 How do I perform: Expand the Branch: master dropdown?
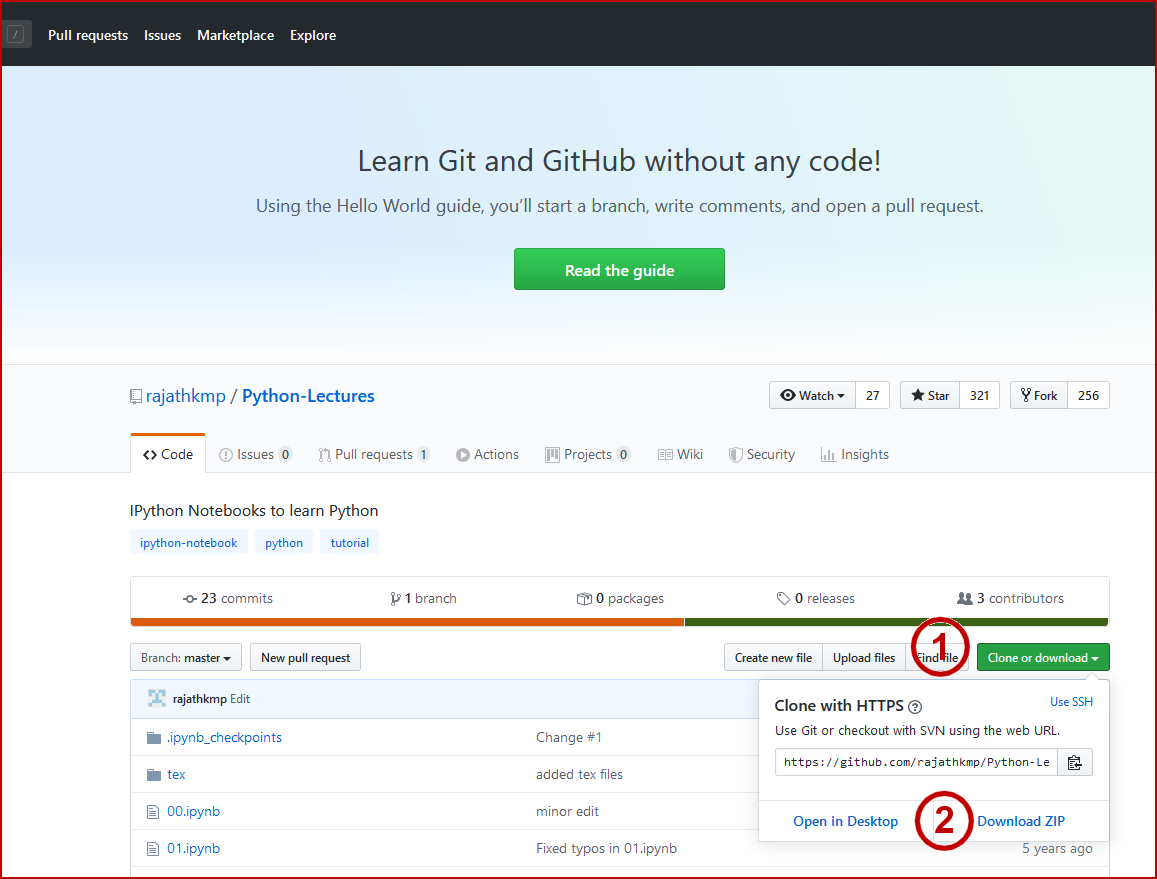pyautogui.click(x=186, y=658)
